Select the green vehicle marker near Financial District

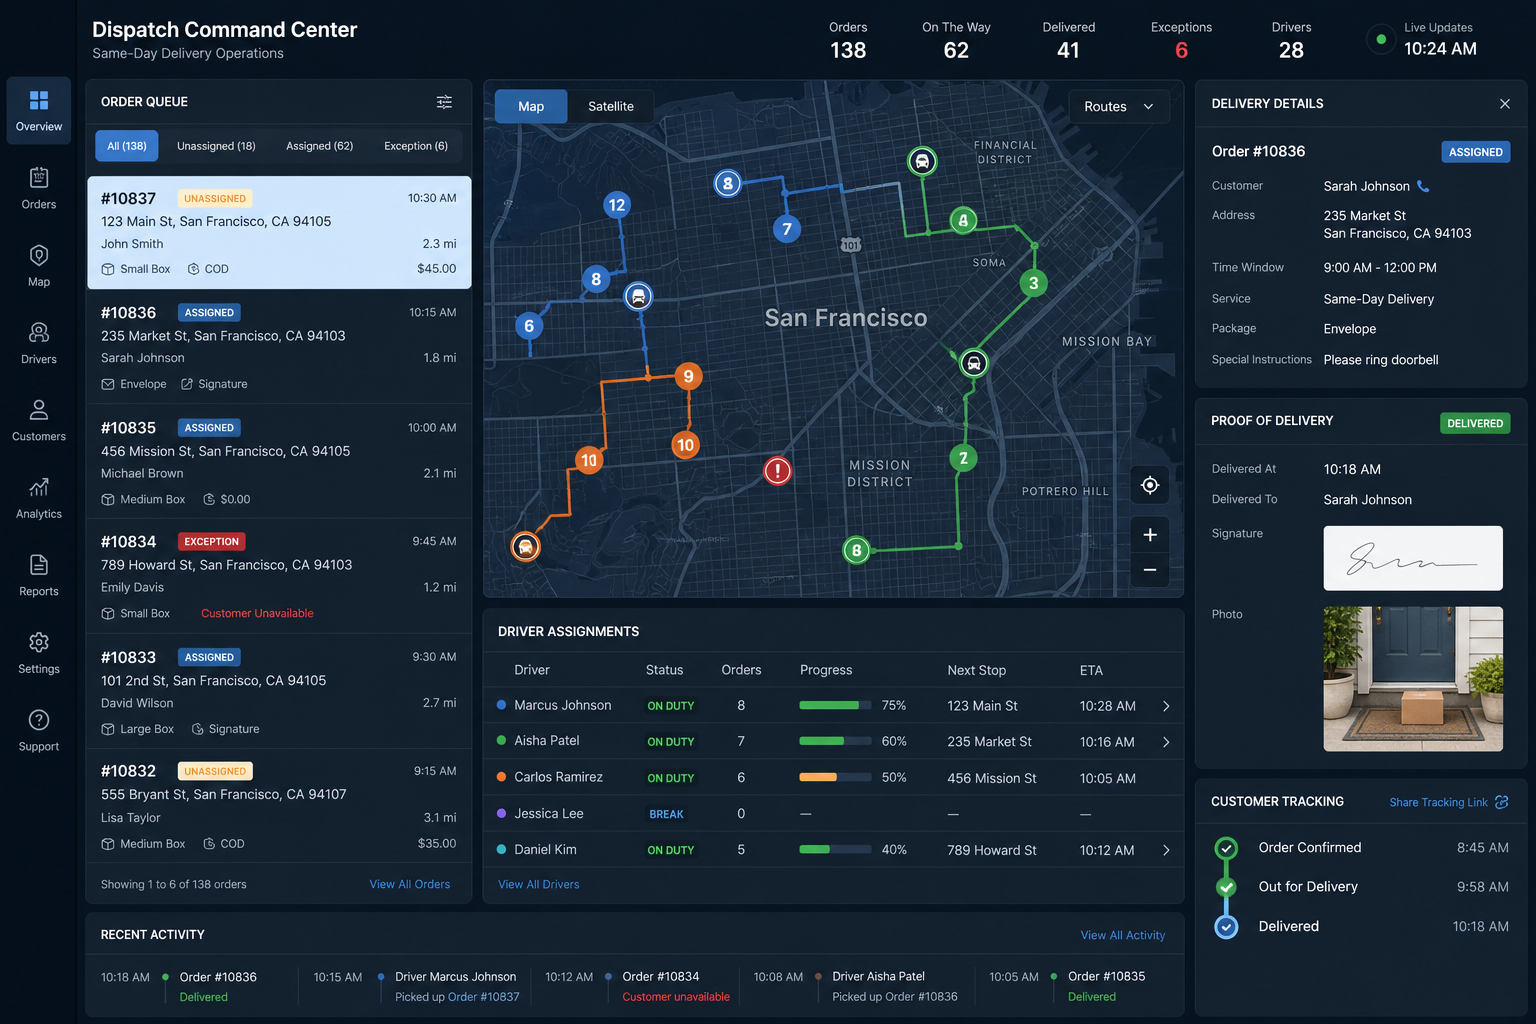pos(922,161)
